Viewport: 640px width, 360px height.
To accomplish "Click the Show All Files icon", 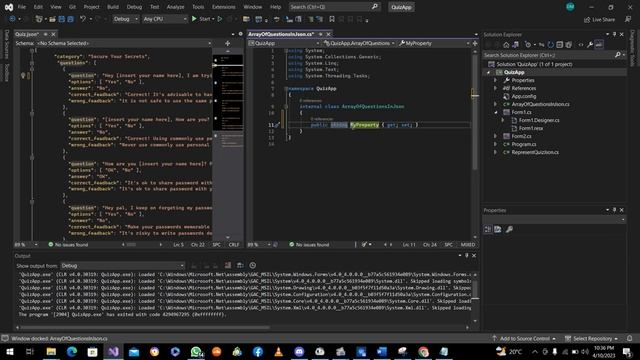I will coord(569,45).
